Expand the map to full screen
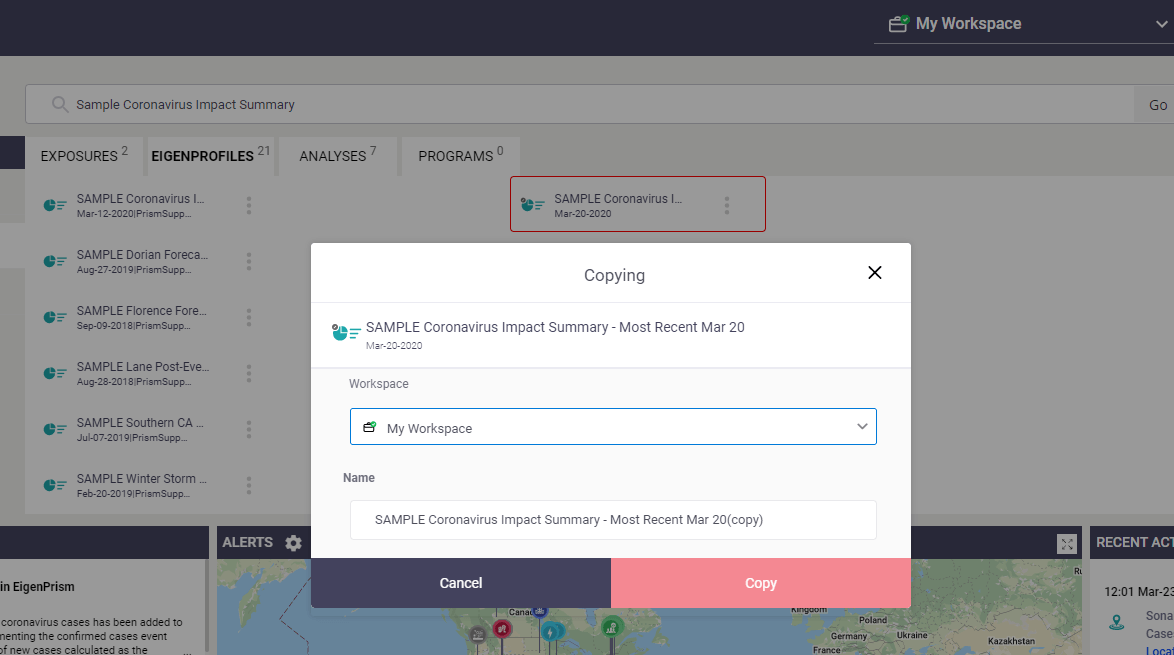This screenshot has width=1174, height=655. click(1066, 544)
